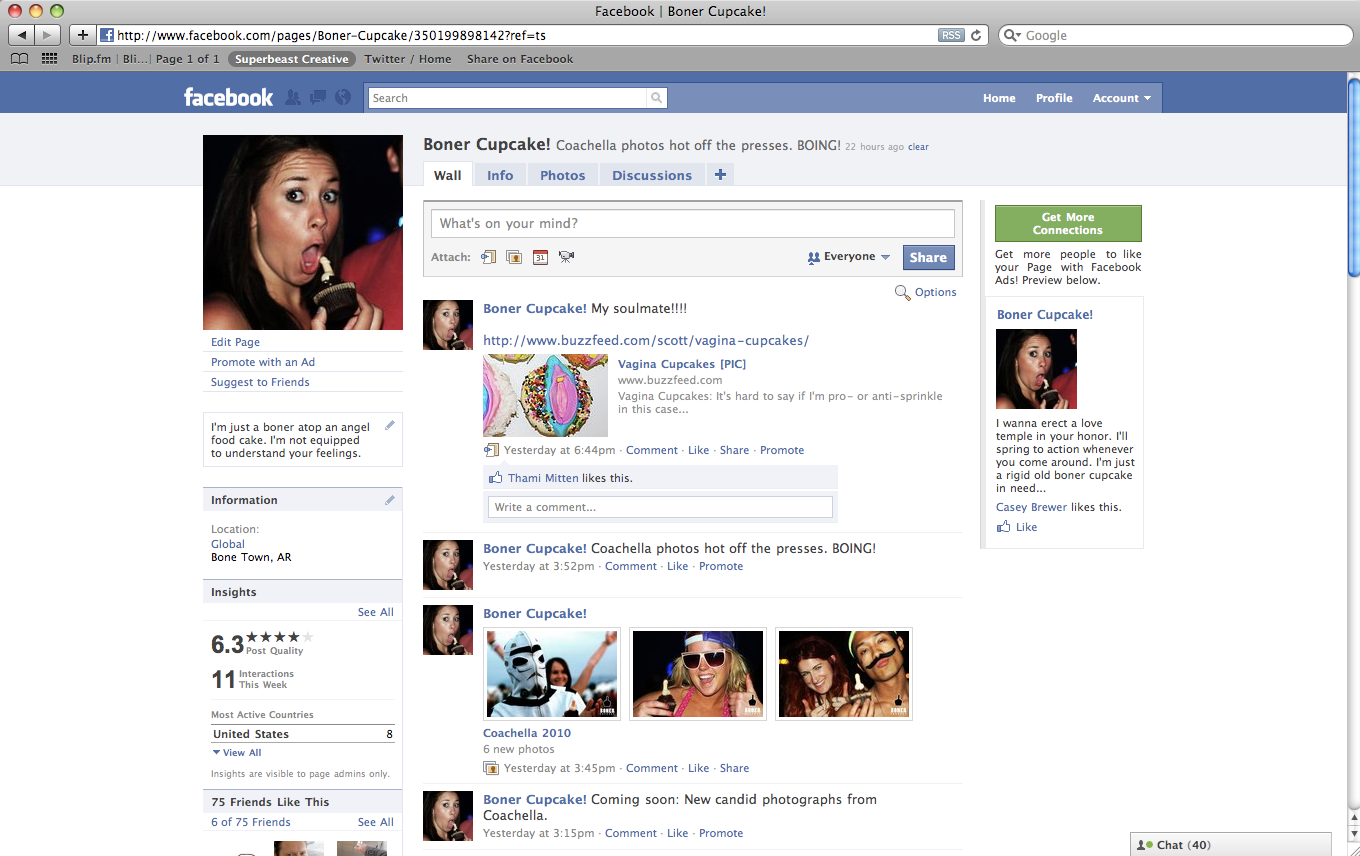1360x856 pixels.
Task: Switch to the Wall tab
Action: (447, 175)
